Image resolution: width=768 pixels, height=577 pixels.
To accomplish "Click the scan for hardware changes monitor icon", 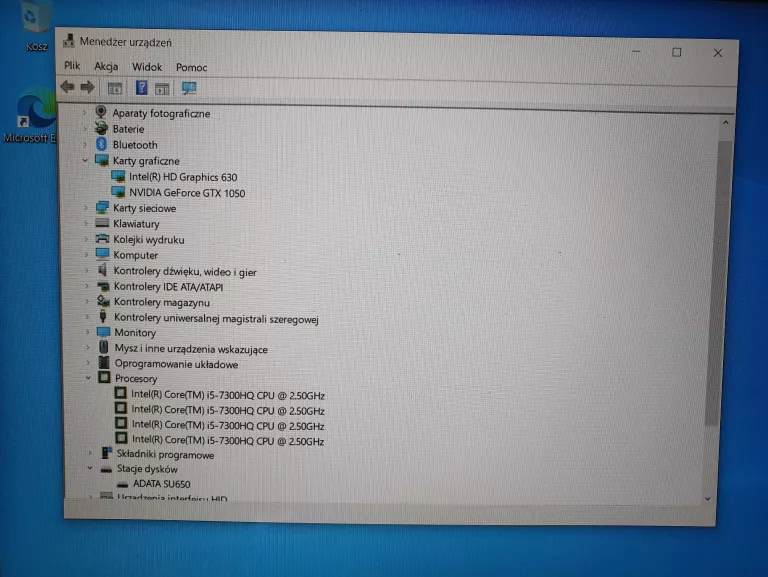I will coord(189,88).
